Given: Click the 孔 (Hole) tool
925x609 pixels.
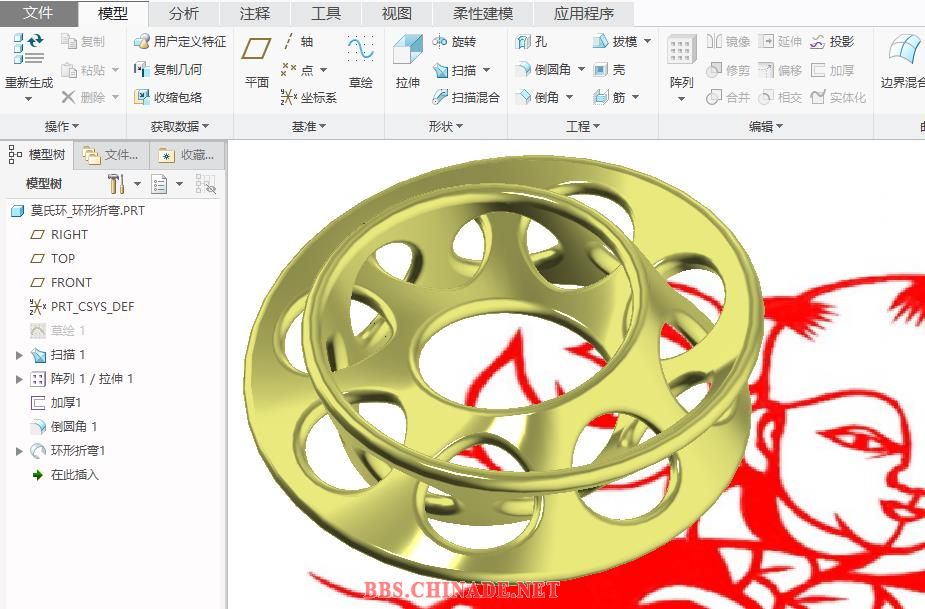Looking at the screenshot, I should click(531, 42).
